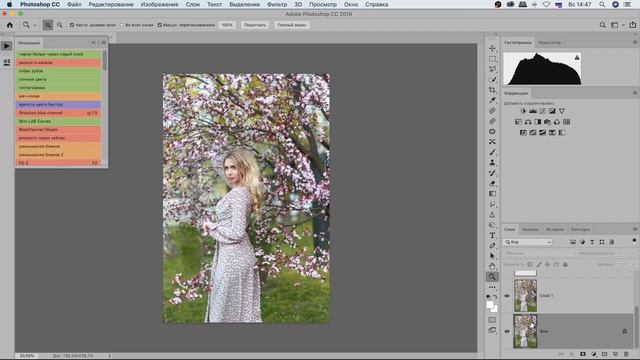Add a Hue/Saturation adjustment
Screen dimensions: 640x360
pyautogui.click(x=518, y=122)
